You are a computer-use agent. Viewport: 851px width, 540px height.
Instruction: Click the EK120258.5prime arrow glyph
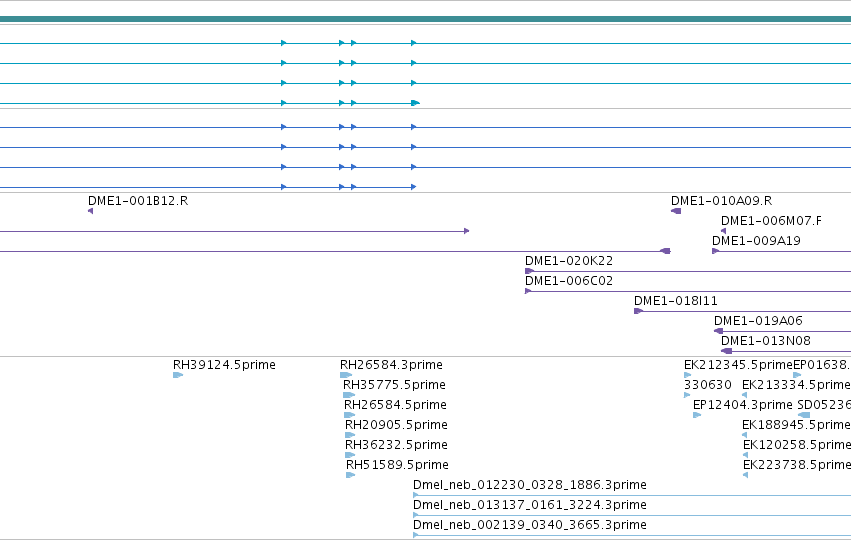pos(745,455)
